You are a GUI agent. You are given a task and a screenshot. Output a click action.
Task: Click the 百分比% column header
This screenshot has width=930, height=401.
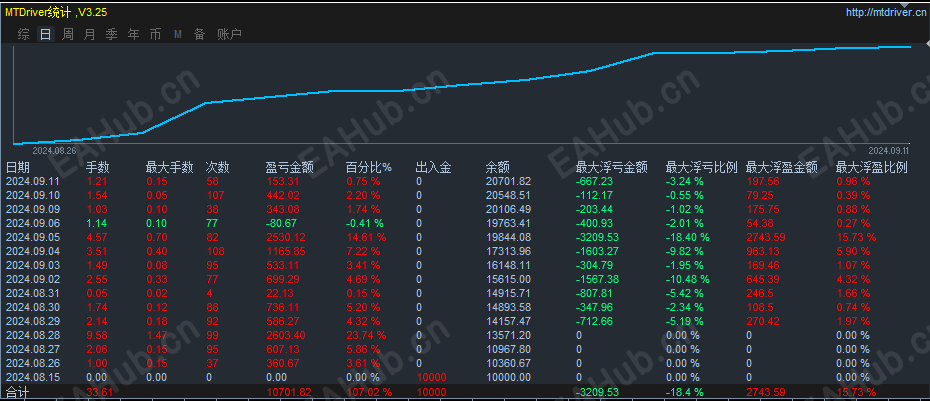coord(369,168)
